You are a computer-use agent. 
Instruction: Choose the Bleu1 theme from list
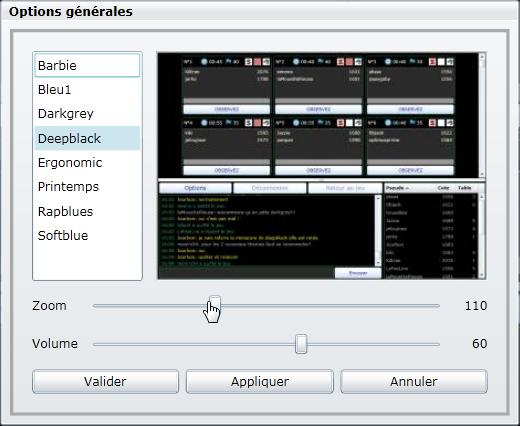tap(87, 90)
